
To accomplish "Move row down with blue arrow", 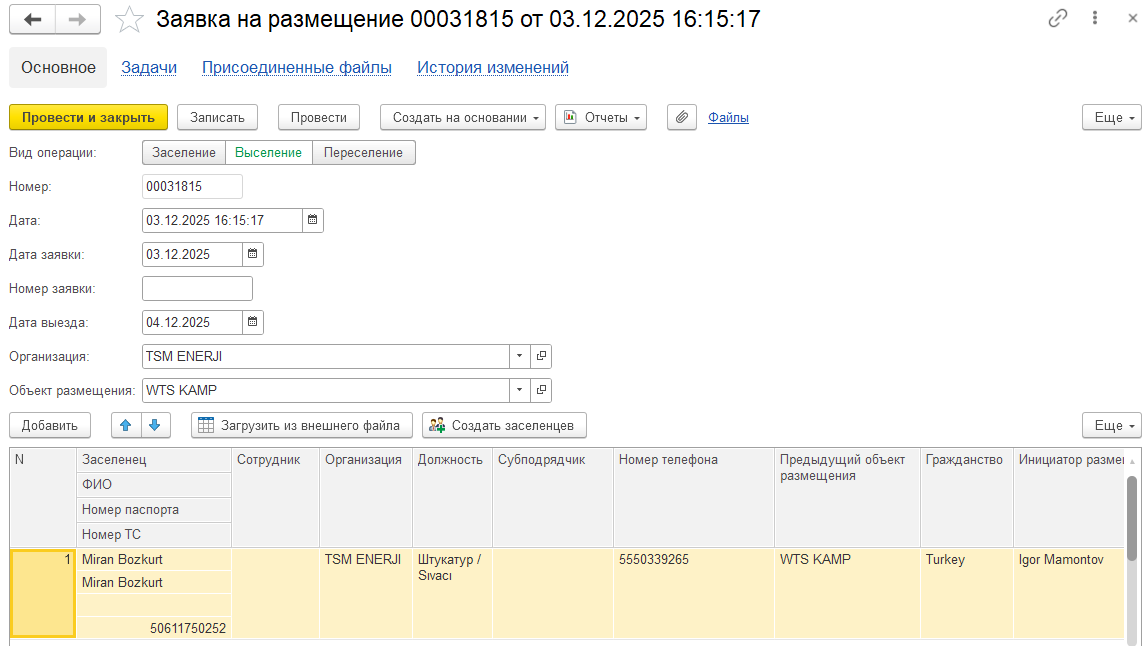I will pos(154,425).
